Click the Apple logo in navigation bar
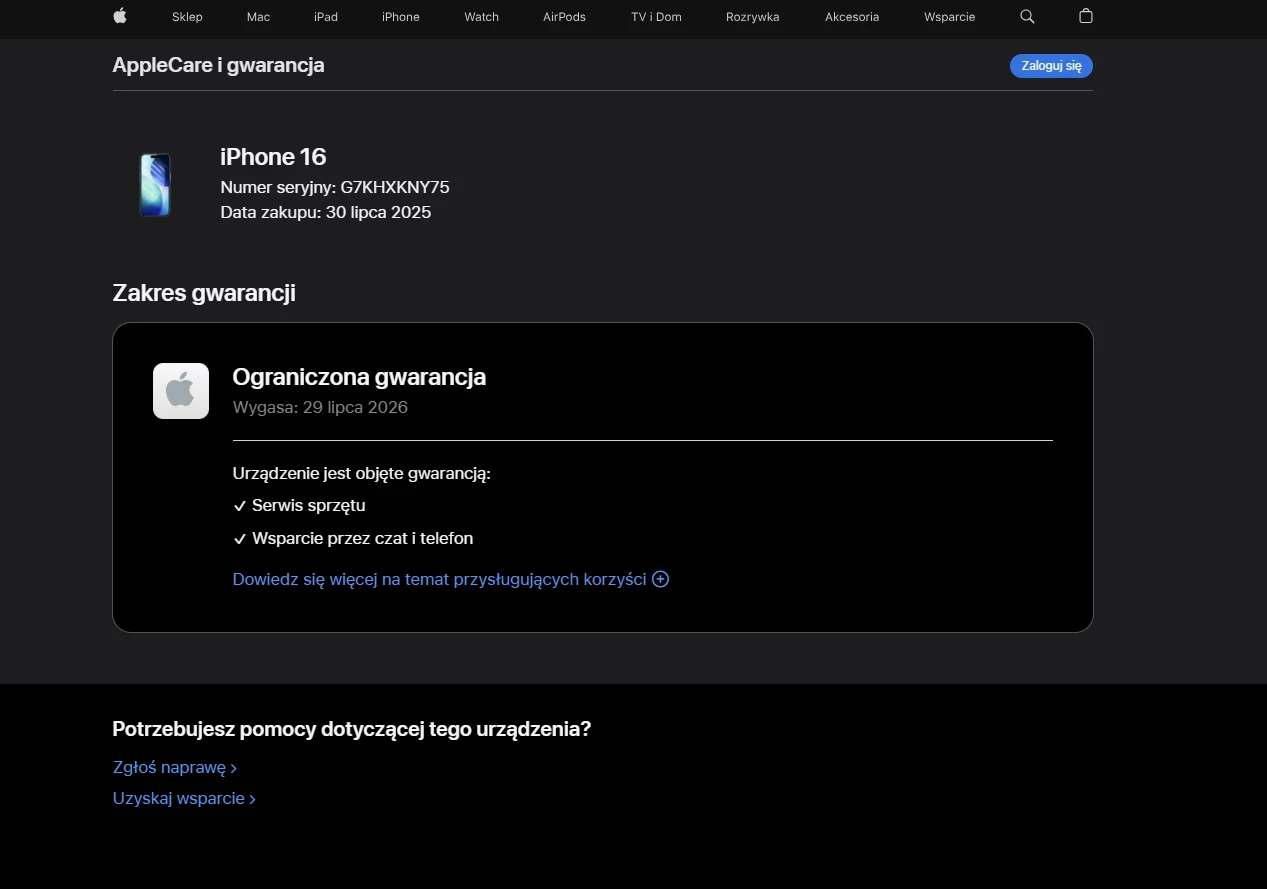The height and width of the screenshot is (889, 1267). [x=120, y=16]
